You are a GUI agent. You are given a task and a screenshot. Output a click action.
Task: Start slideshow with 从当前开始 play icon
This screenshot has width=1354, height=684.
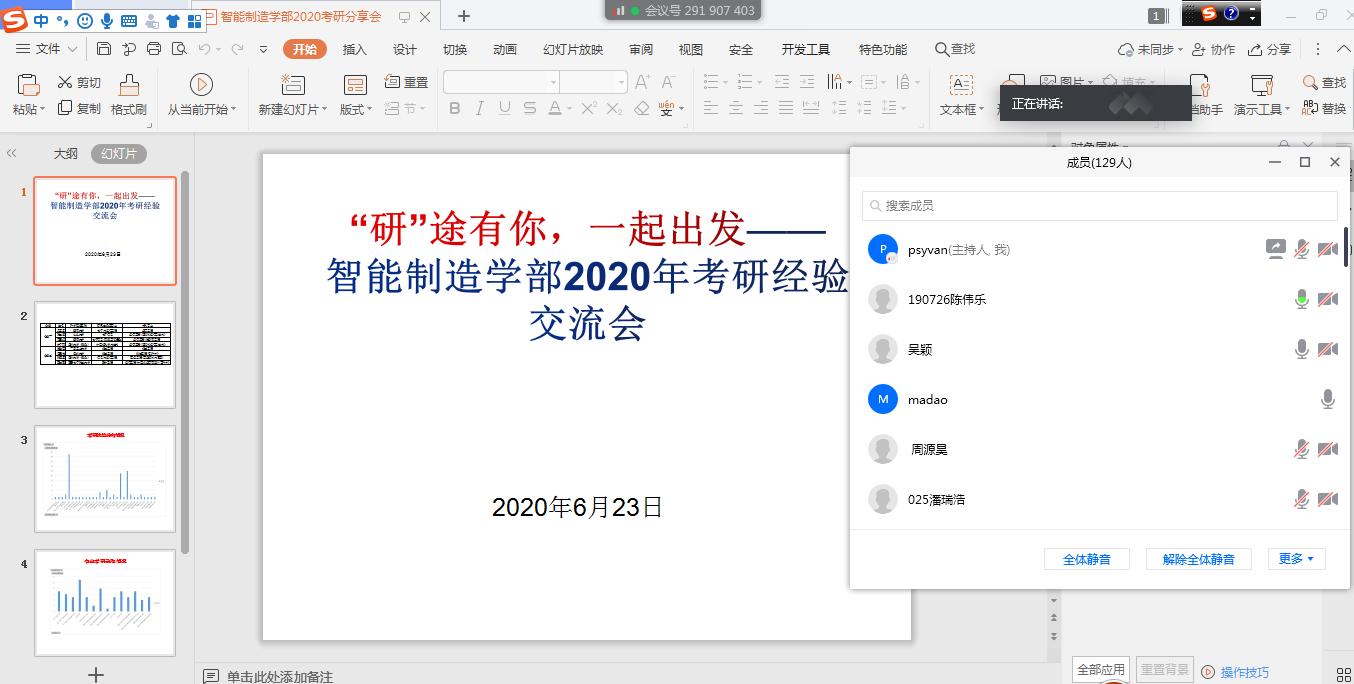pyautogui.click(x=201, y=85)
